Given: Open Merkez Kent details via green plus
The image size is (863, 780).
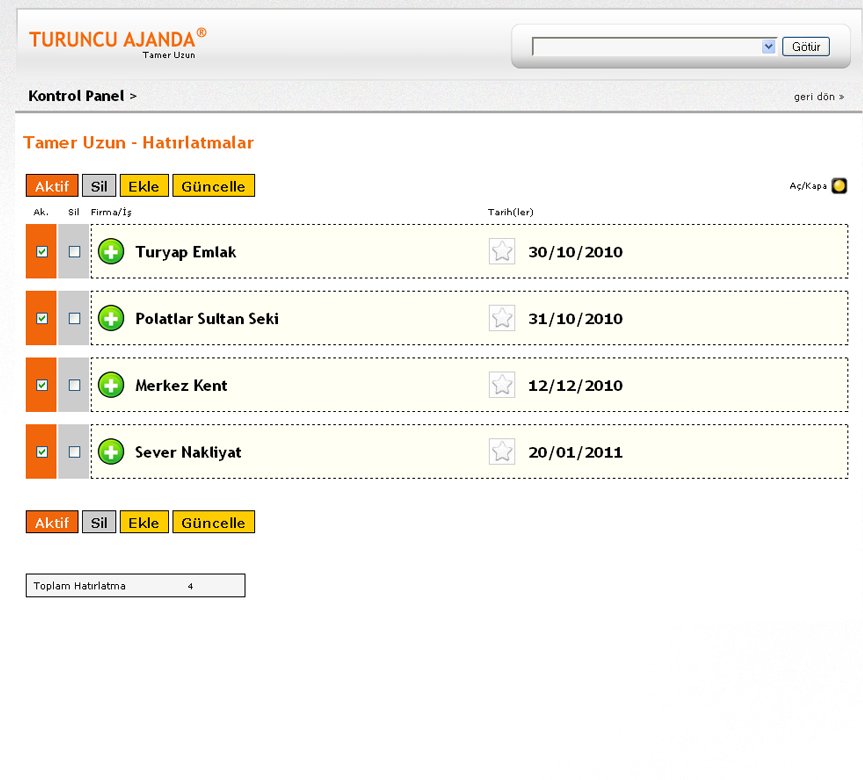Looking at the screenshot, I should point(111,385).
